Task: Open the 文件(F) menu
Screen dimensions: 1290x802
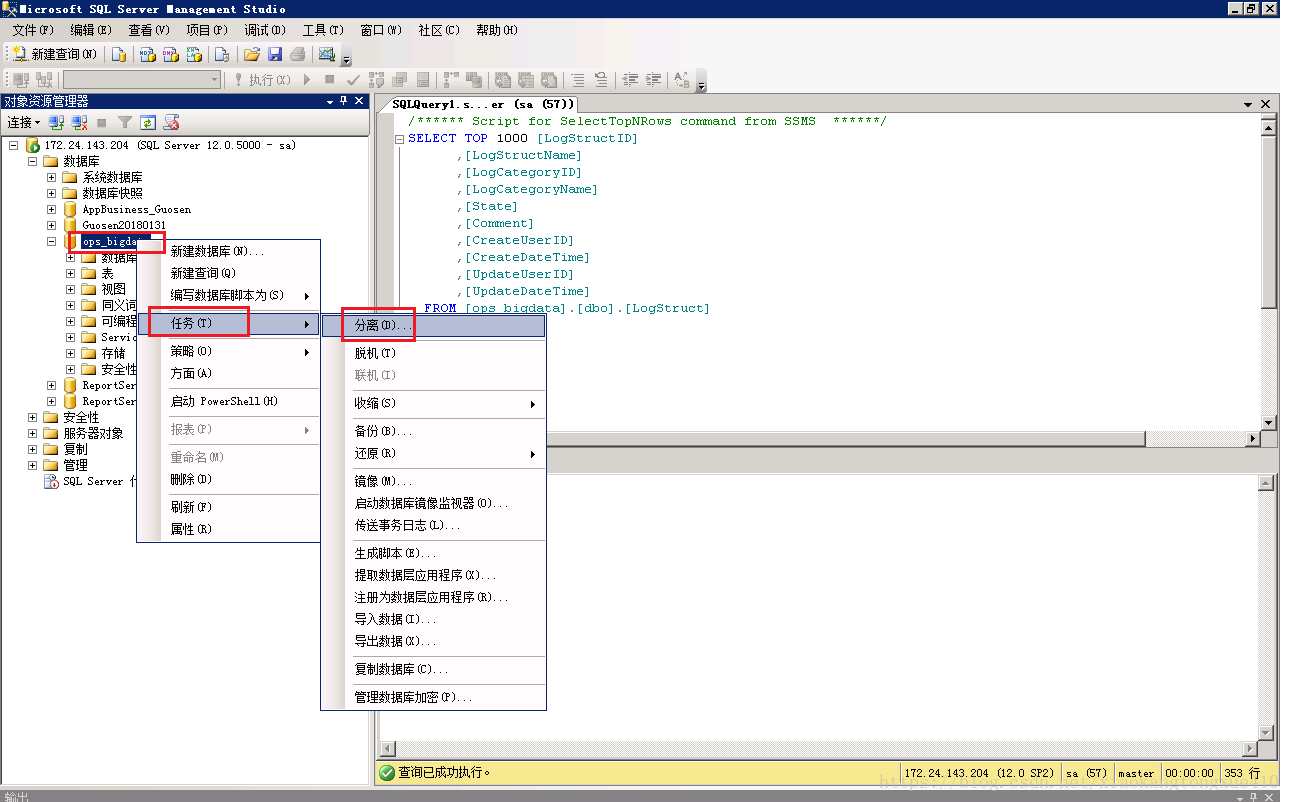Action: coord(33,30)
